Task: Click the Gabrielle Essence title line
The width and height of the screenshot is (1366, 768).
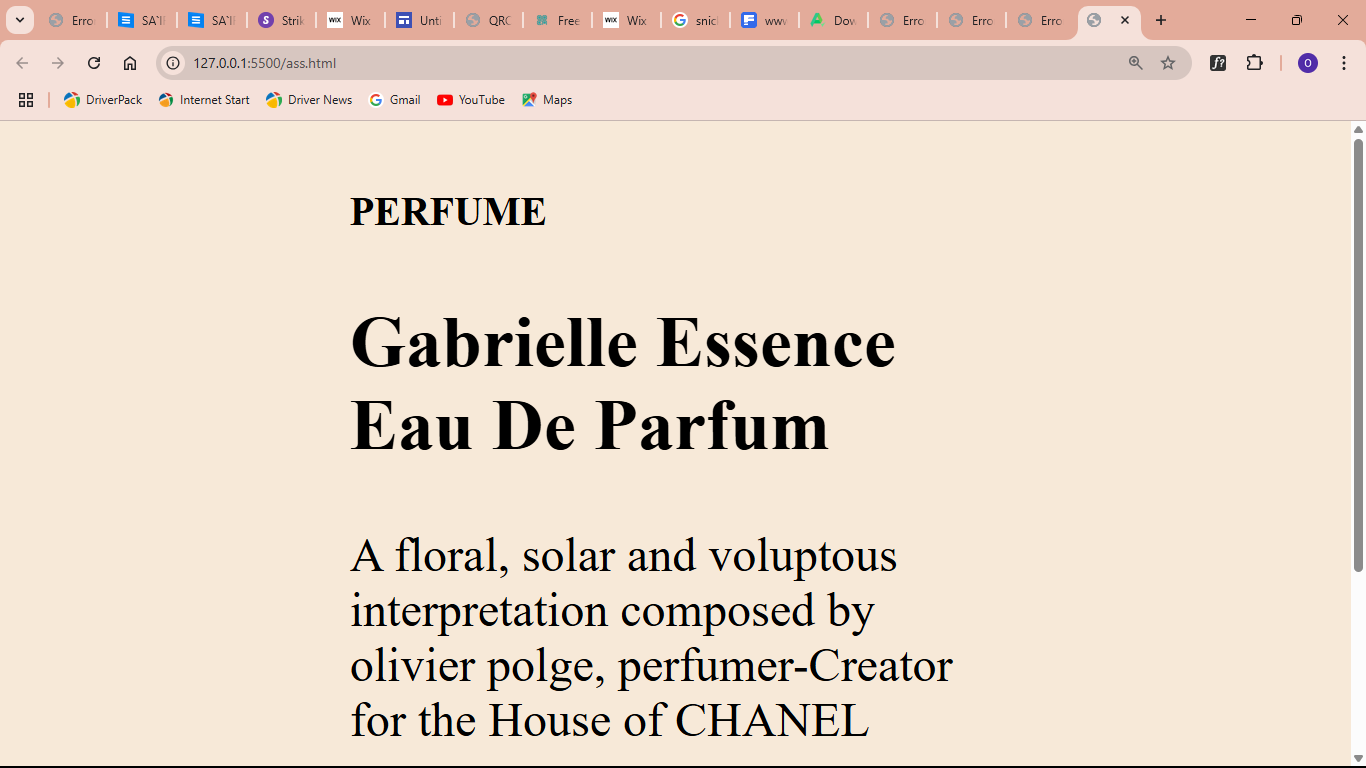Action: (x=623, y=342)
